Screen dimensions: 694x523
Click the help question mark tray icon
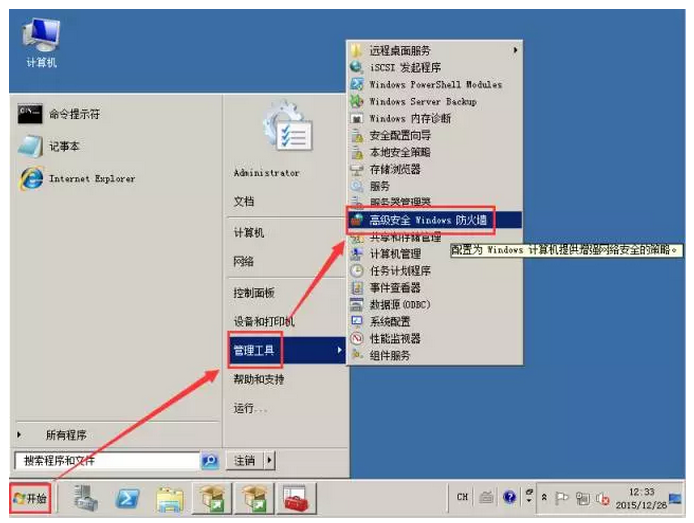pos(509,497)
